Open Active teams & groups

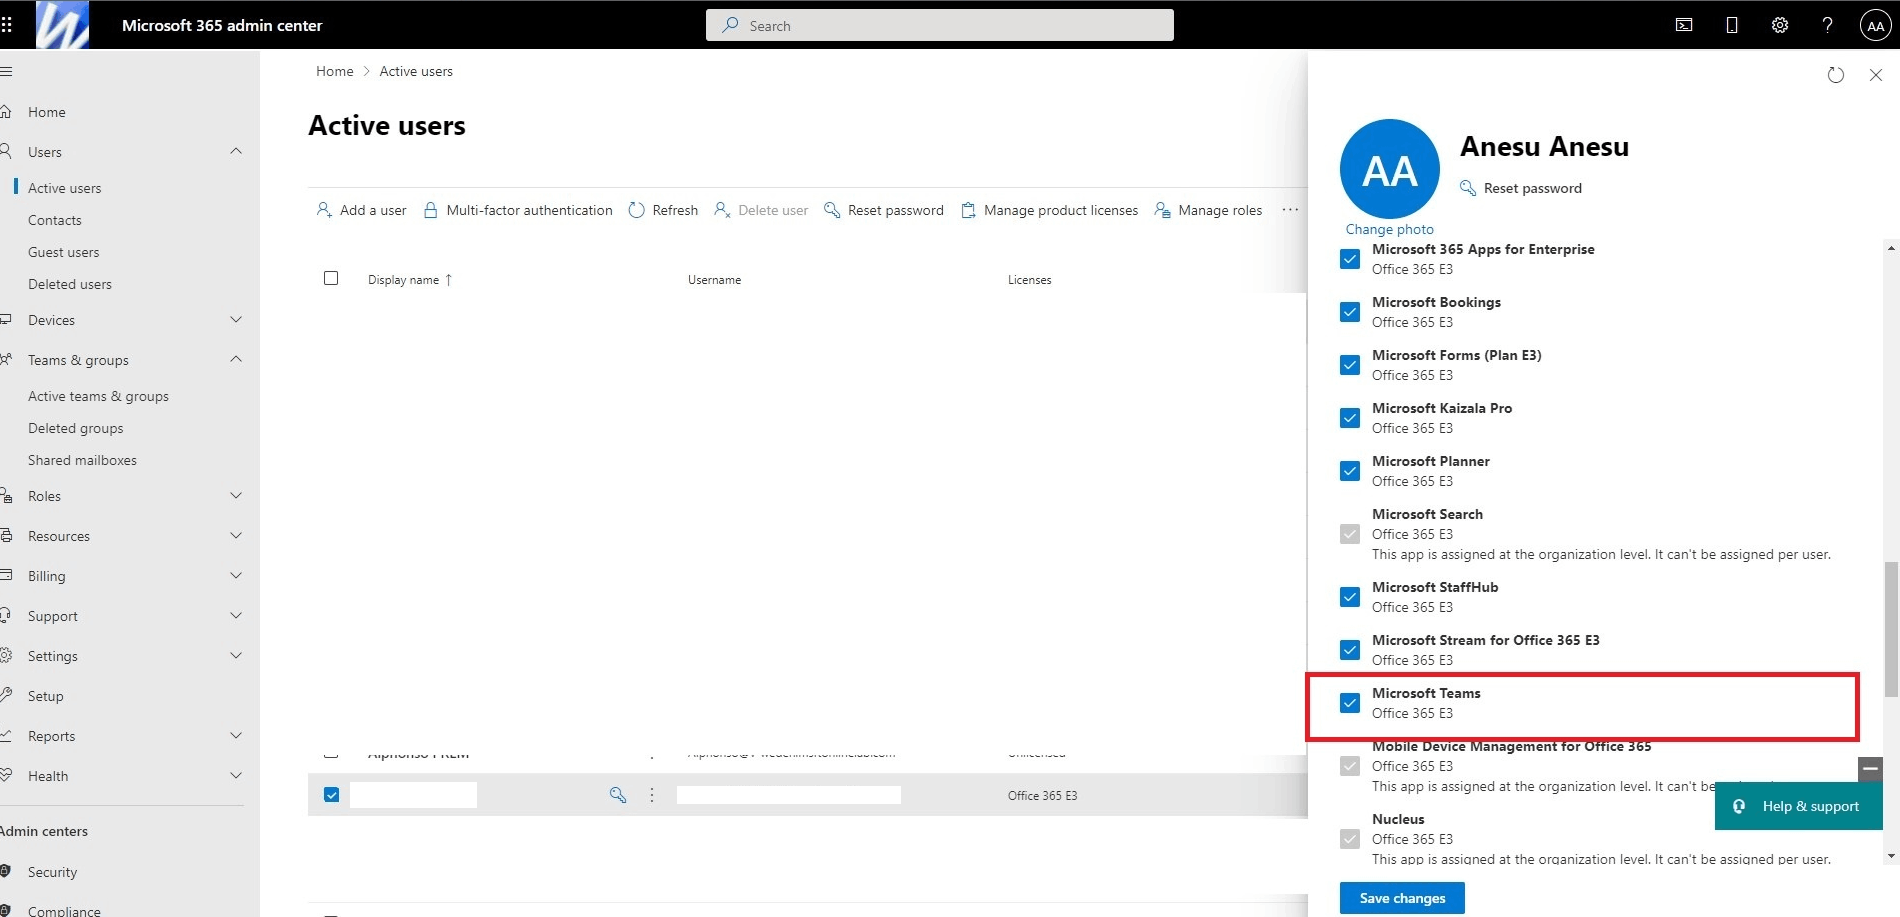[x=98, y=396]
